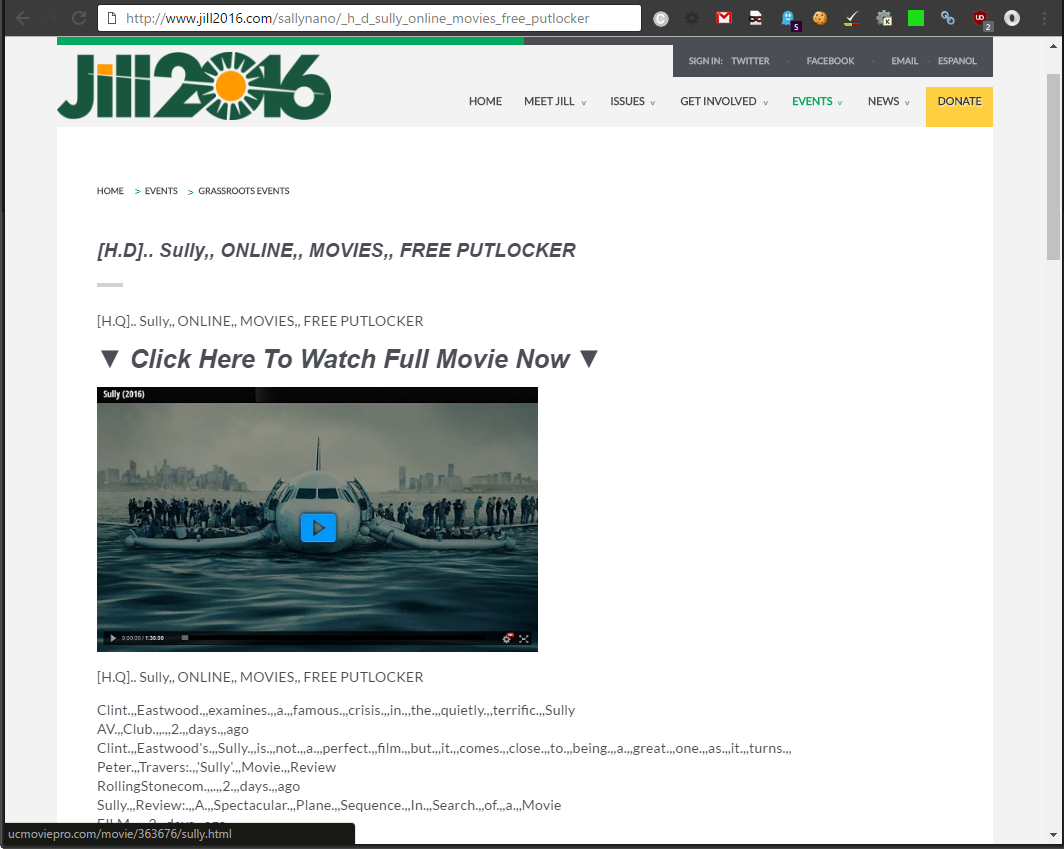The image size is (1064, 849).
Task: Click 'Click Here To Watch Full Movie Now' heading
Action: (x=349, y=359)
